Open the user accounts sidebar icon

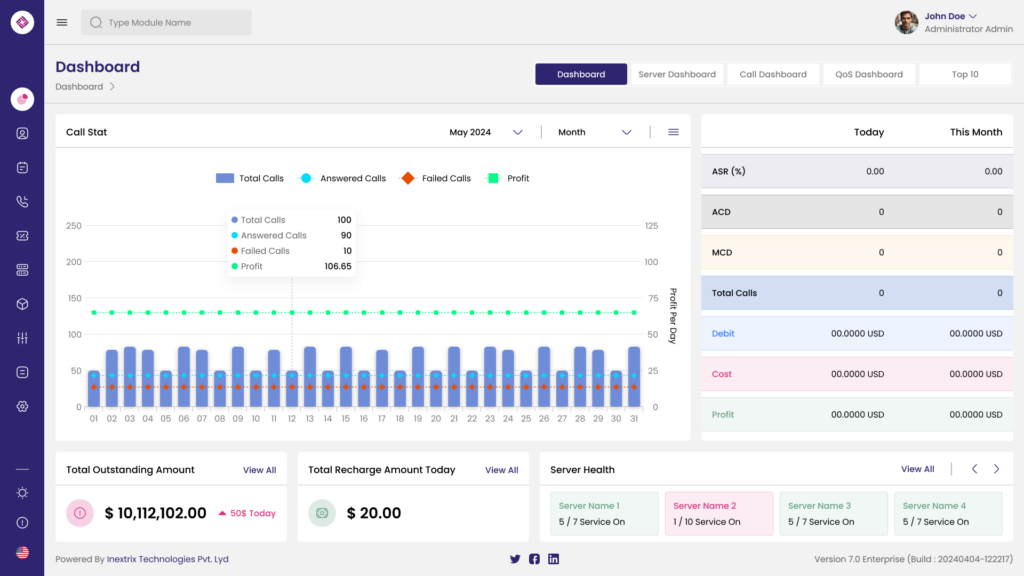tap(22, 133)
